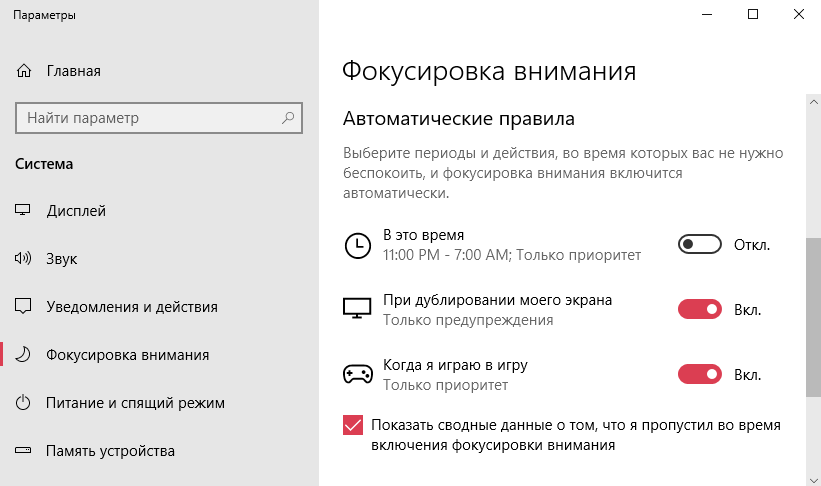This screenshot has width=821, height=486.
Task: Open the 'Дисплей' settings page
Action: pos(76,211)
